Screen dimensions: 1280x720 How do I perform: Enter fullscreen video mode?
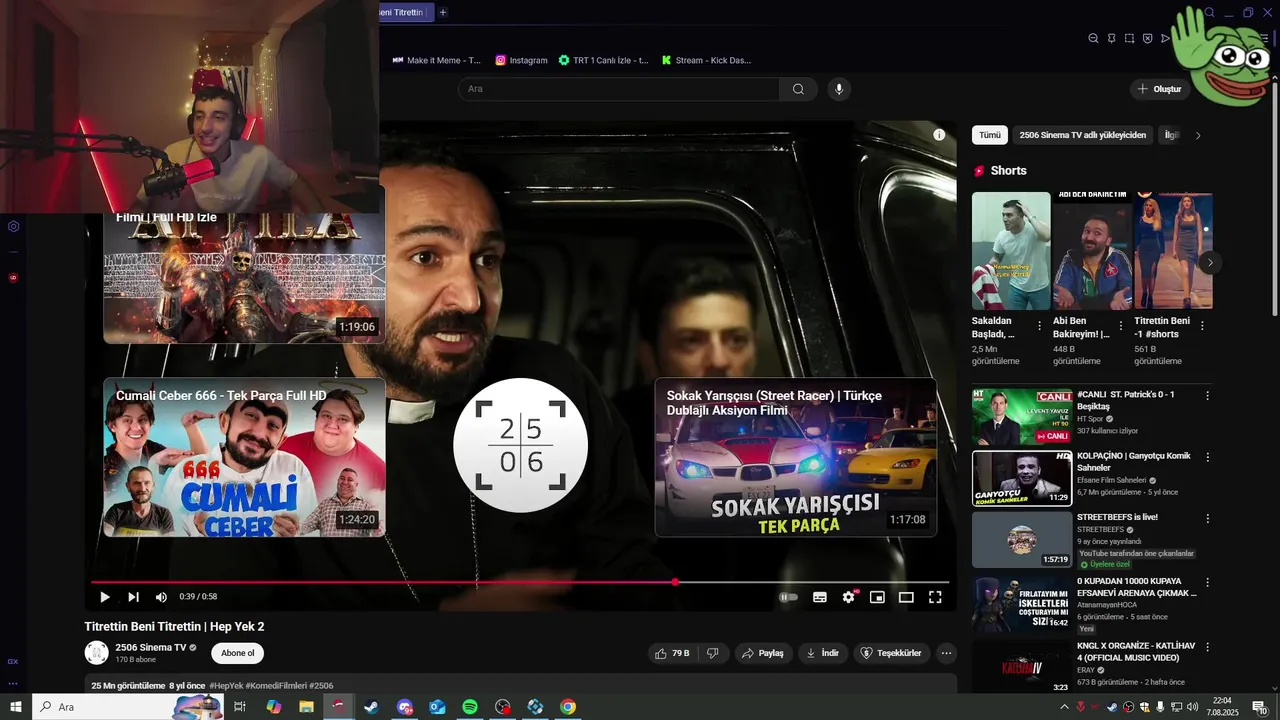pos(935,597)
